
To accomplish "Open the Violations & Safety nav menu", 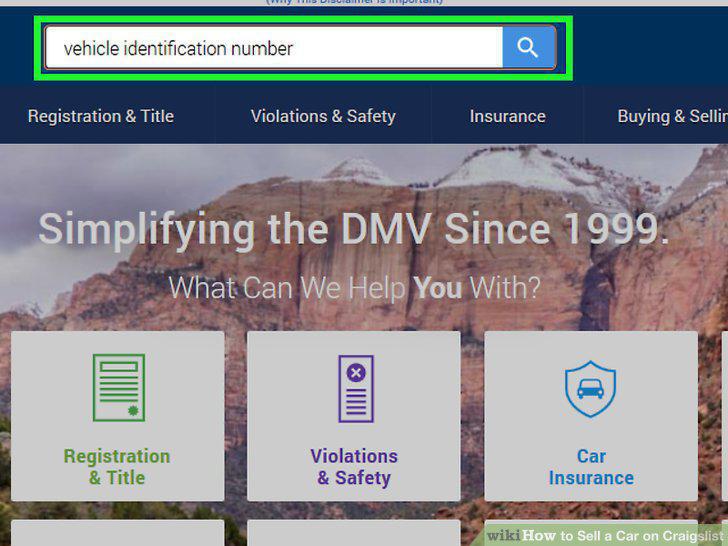I will (x=323, y=116).
